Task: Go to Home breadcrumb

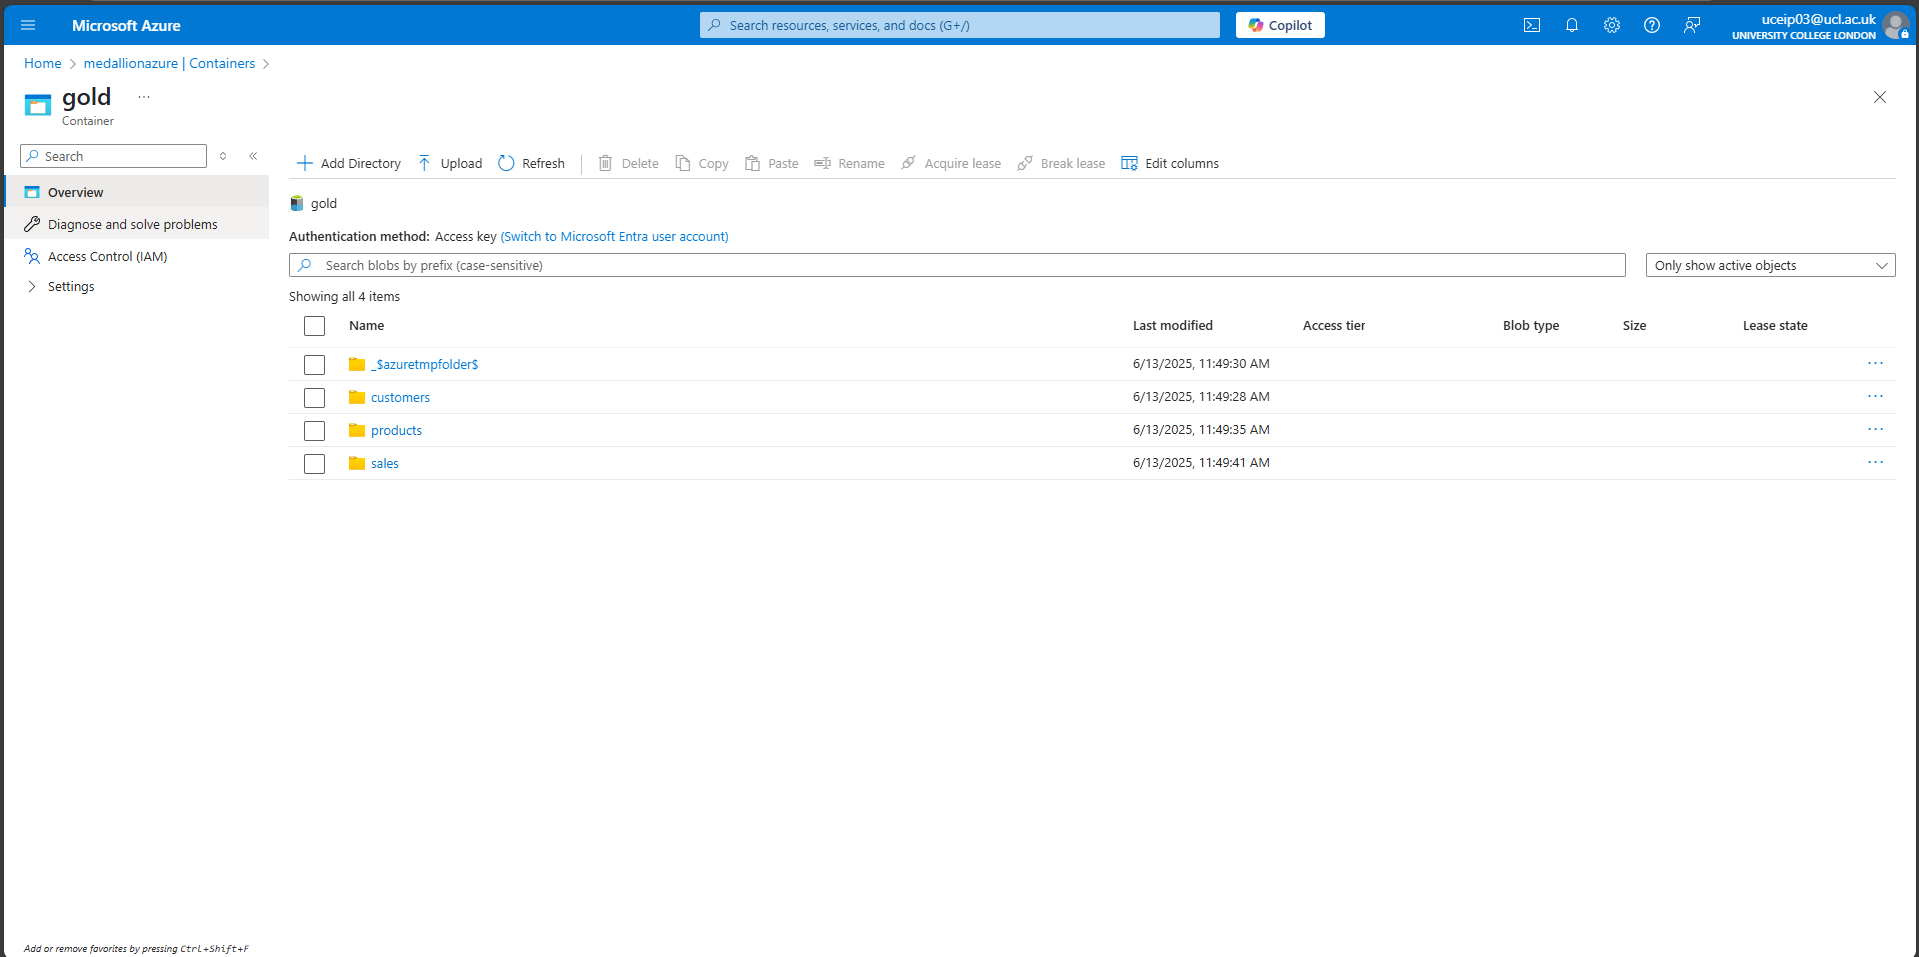Action: tap(43, 63)
